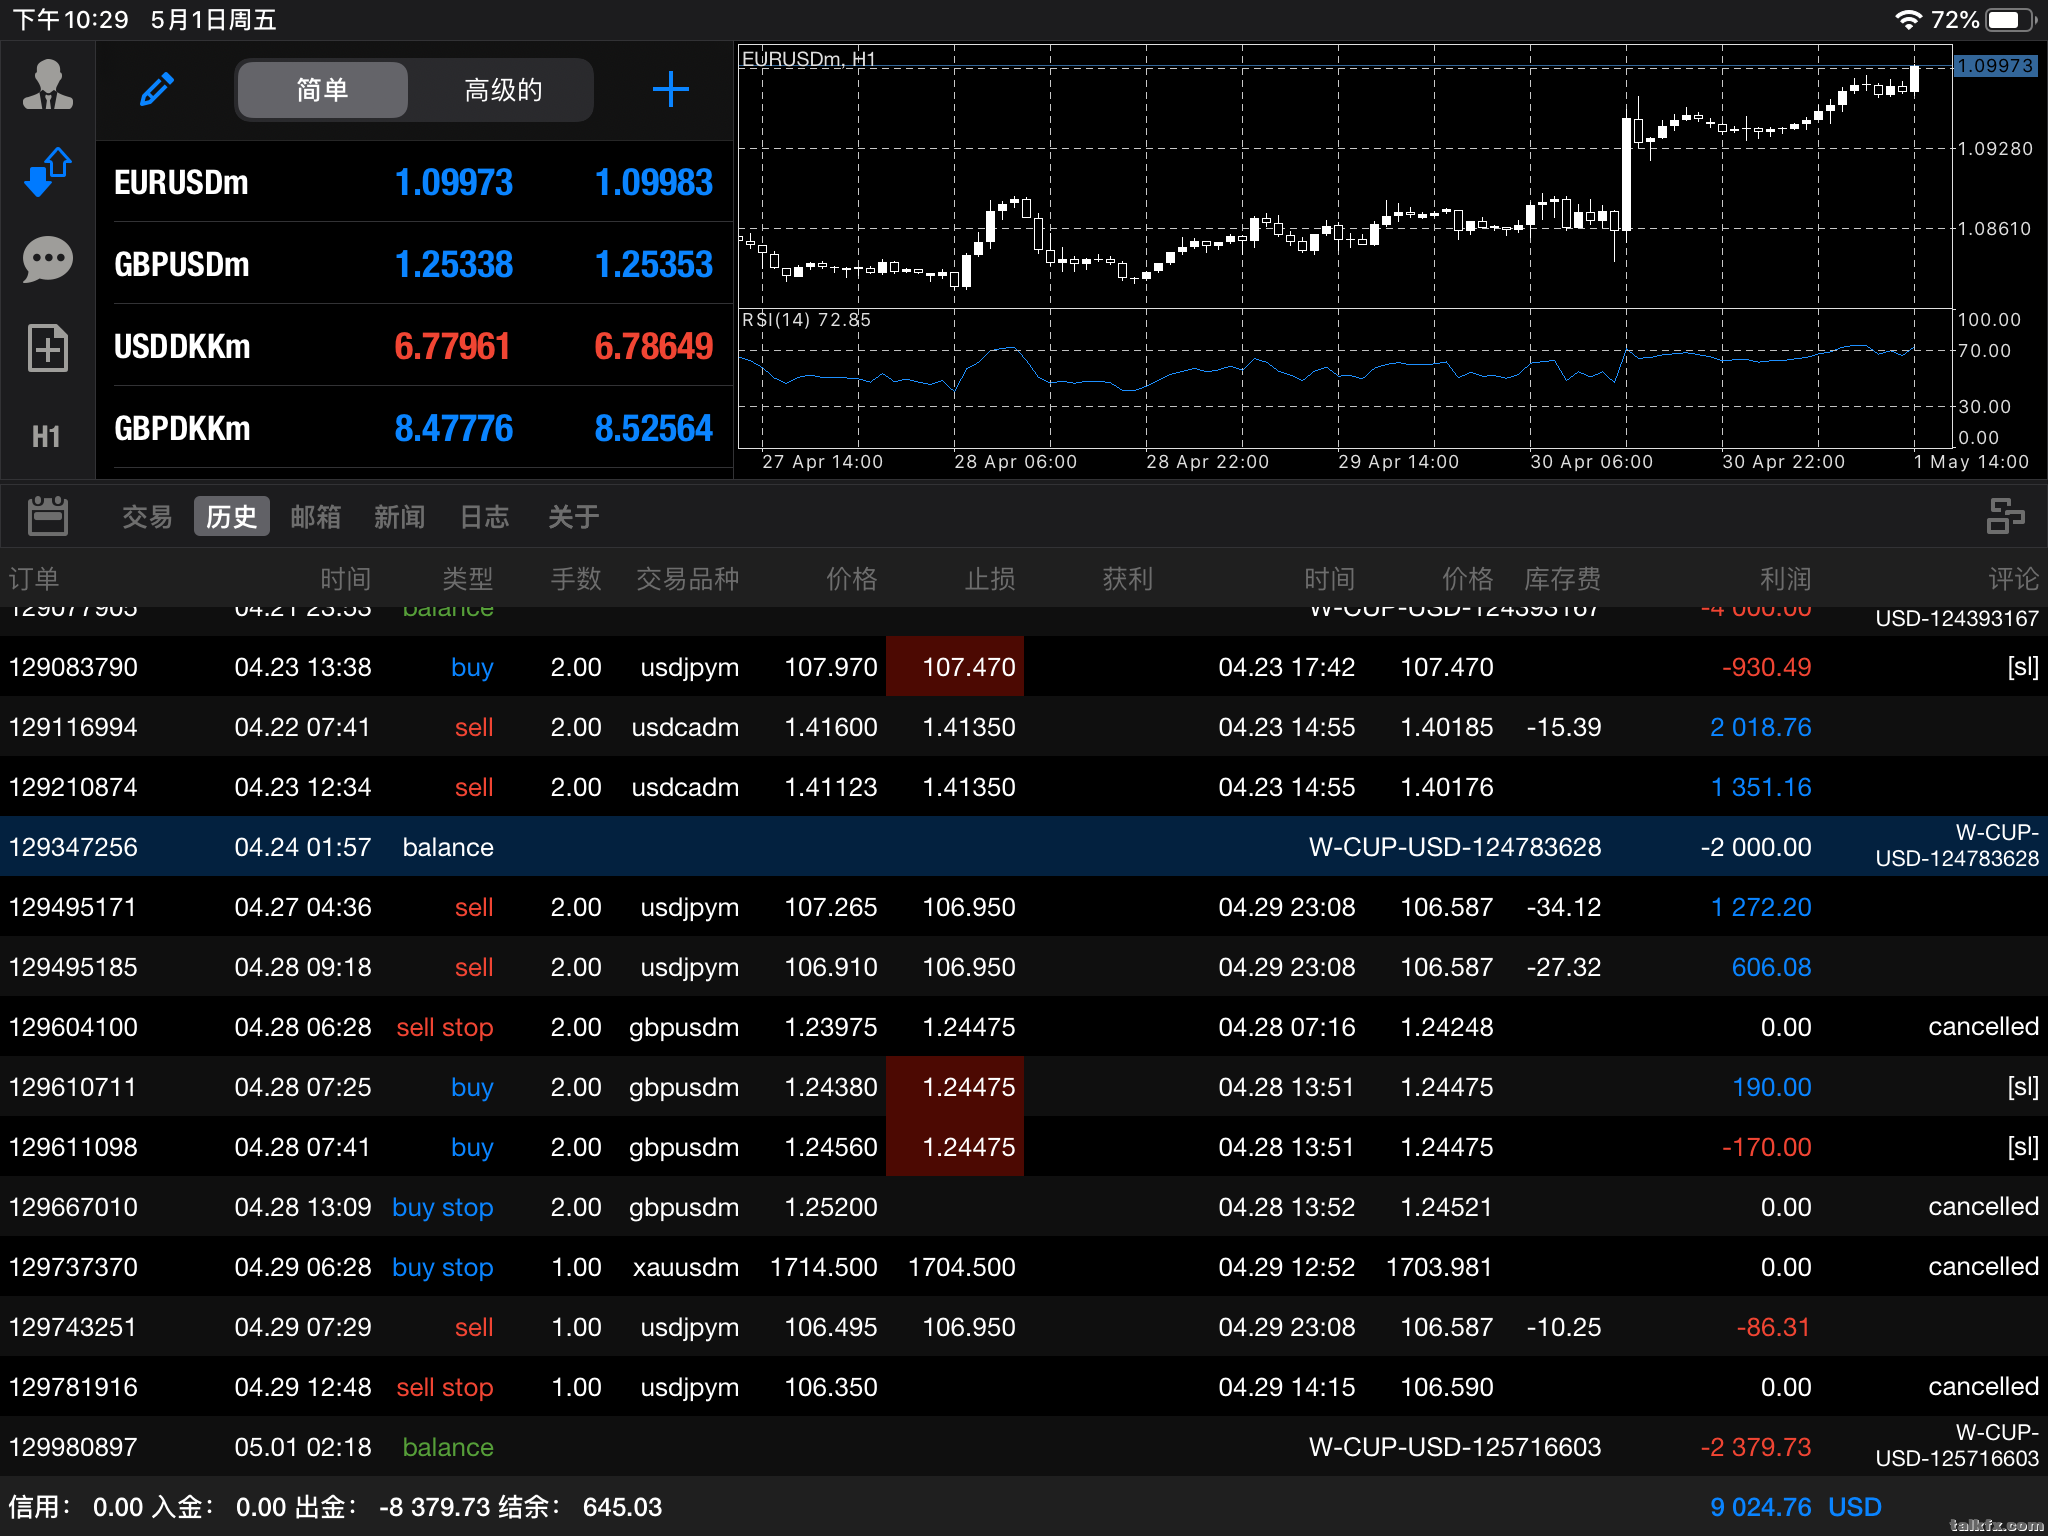The height and width of the screenshot is (1536, 2048).
Task: Tap the trade arrows icon in sidebar
Action: (x=47, y=172)
